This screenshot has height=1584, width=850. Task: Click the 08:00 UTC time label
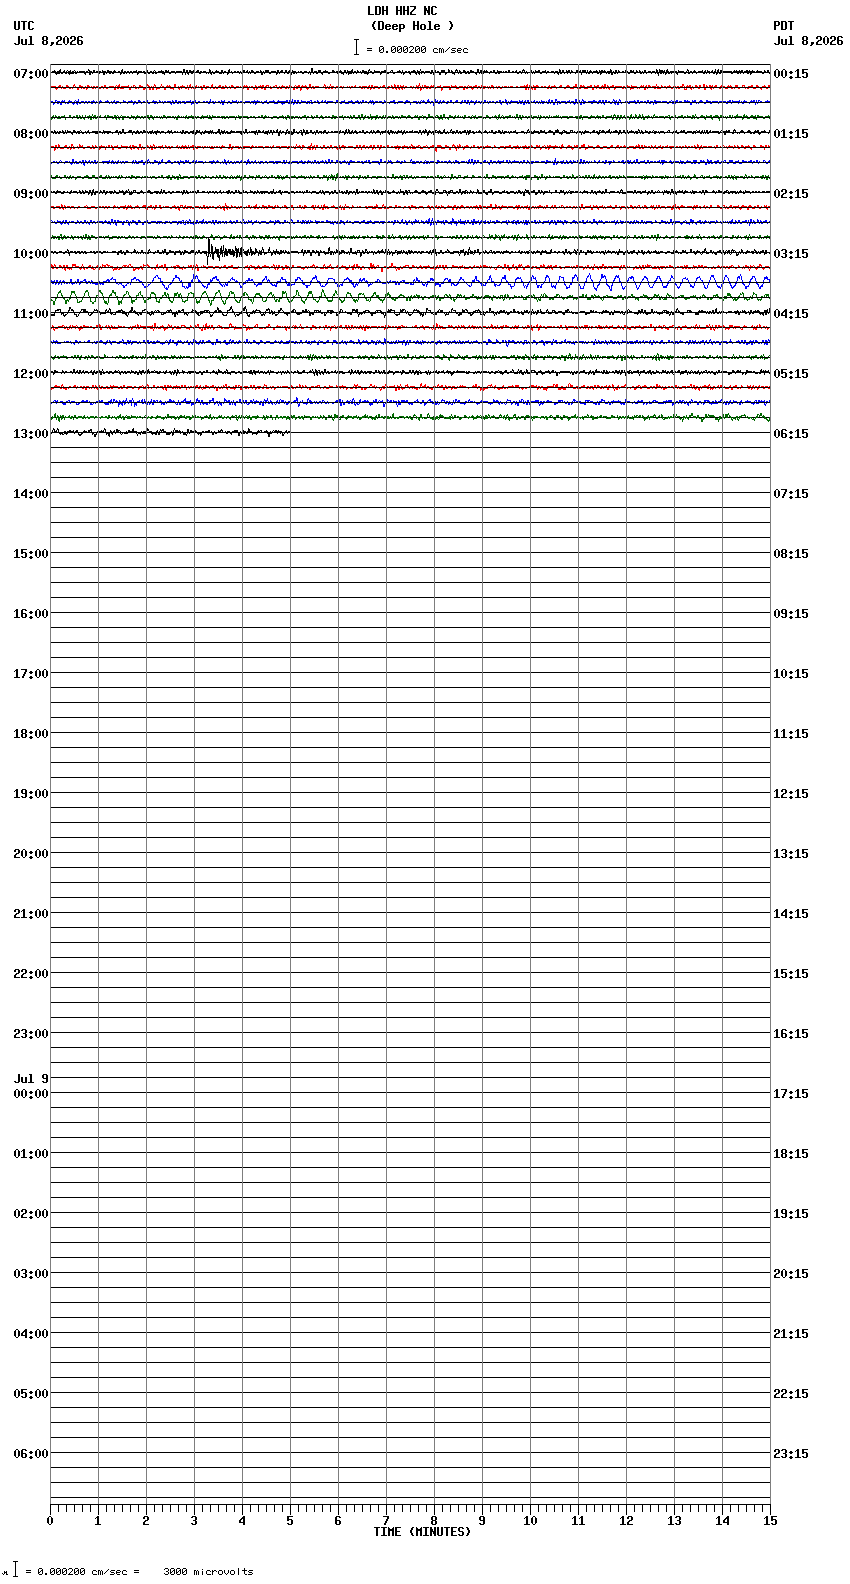[x=31, y=134]
